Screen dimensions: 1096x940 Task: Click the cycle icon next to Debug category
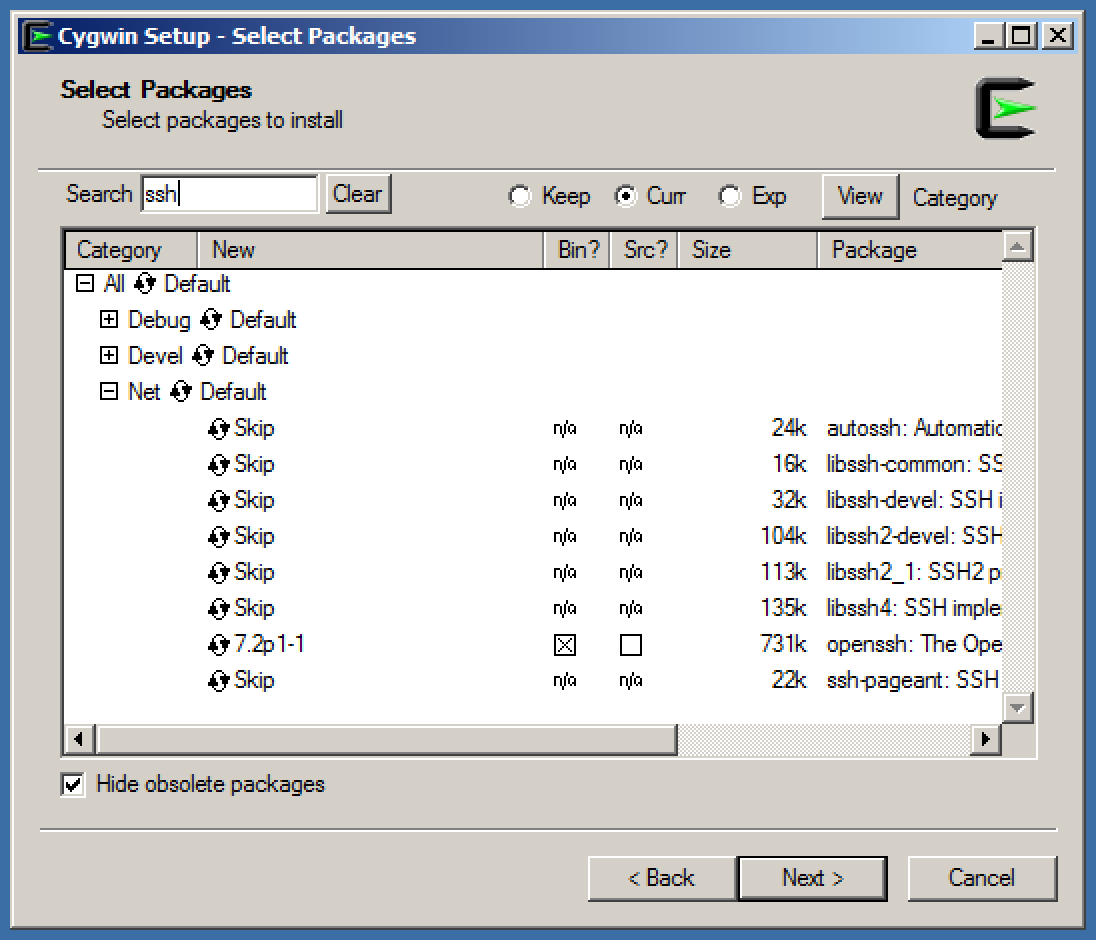pyautogui.click(x=210, y=320)
